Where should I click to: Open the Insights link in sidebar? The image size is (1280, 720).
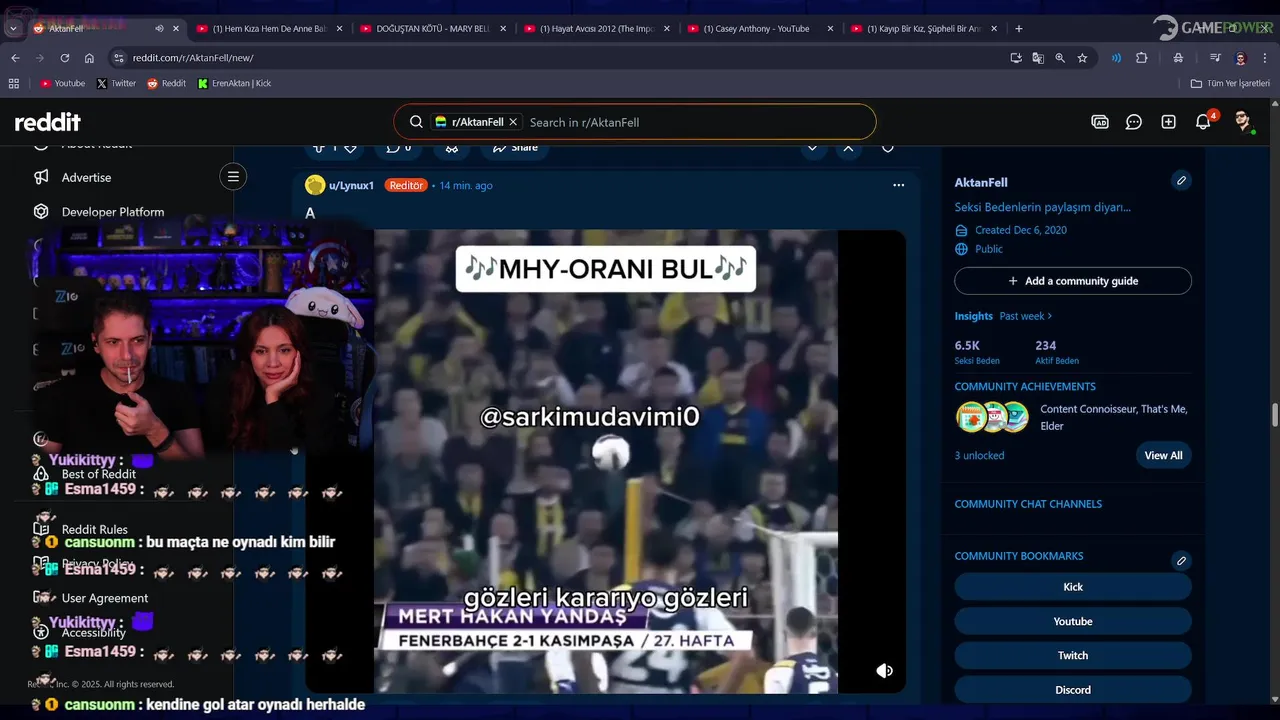click(973, 316)
